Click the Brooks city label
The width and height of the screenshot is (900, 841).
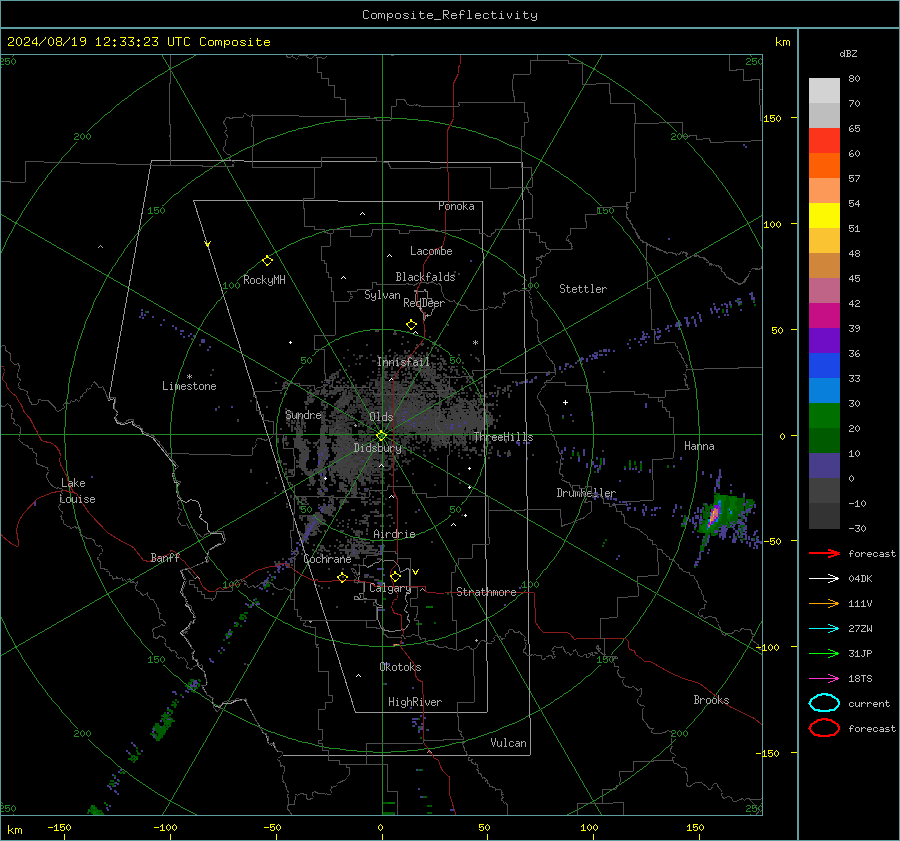click(x=711, y=700)
